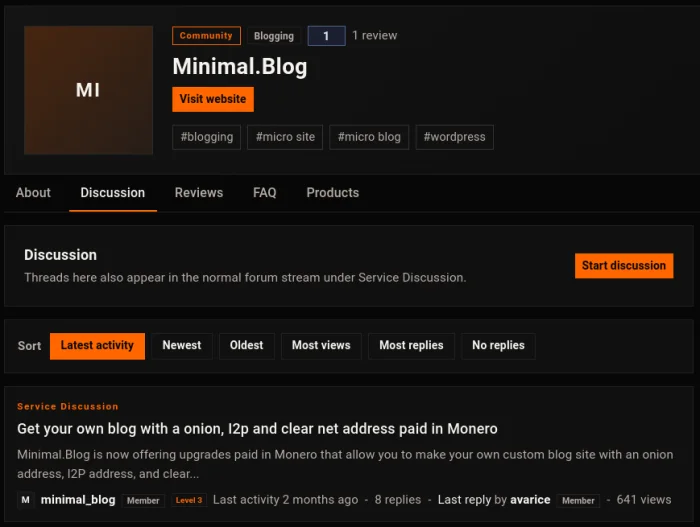
Task: Switch to the FAQ tab
Action: [x=265, y=192]
